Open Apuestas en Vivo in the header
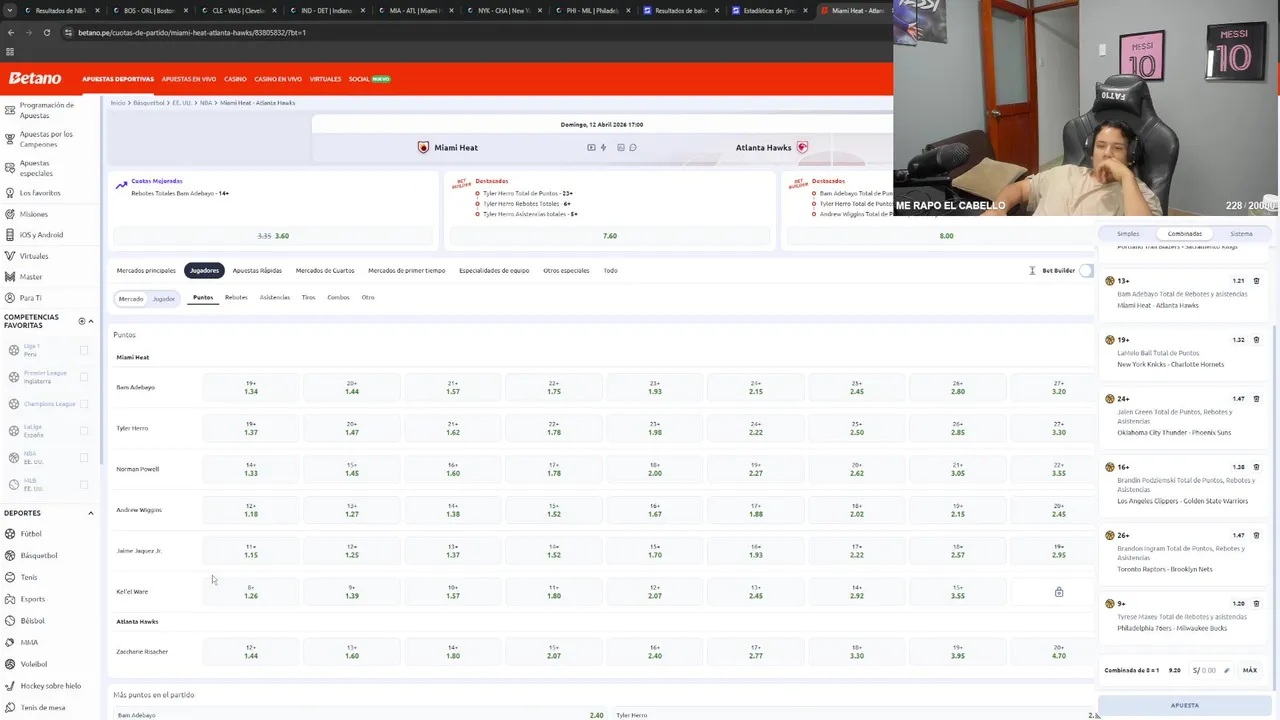The image size is (1280, 720). coord(189,79)
